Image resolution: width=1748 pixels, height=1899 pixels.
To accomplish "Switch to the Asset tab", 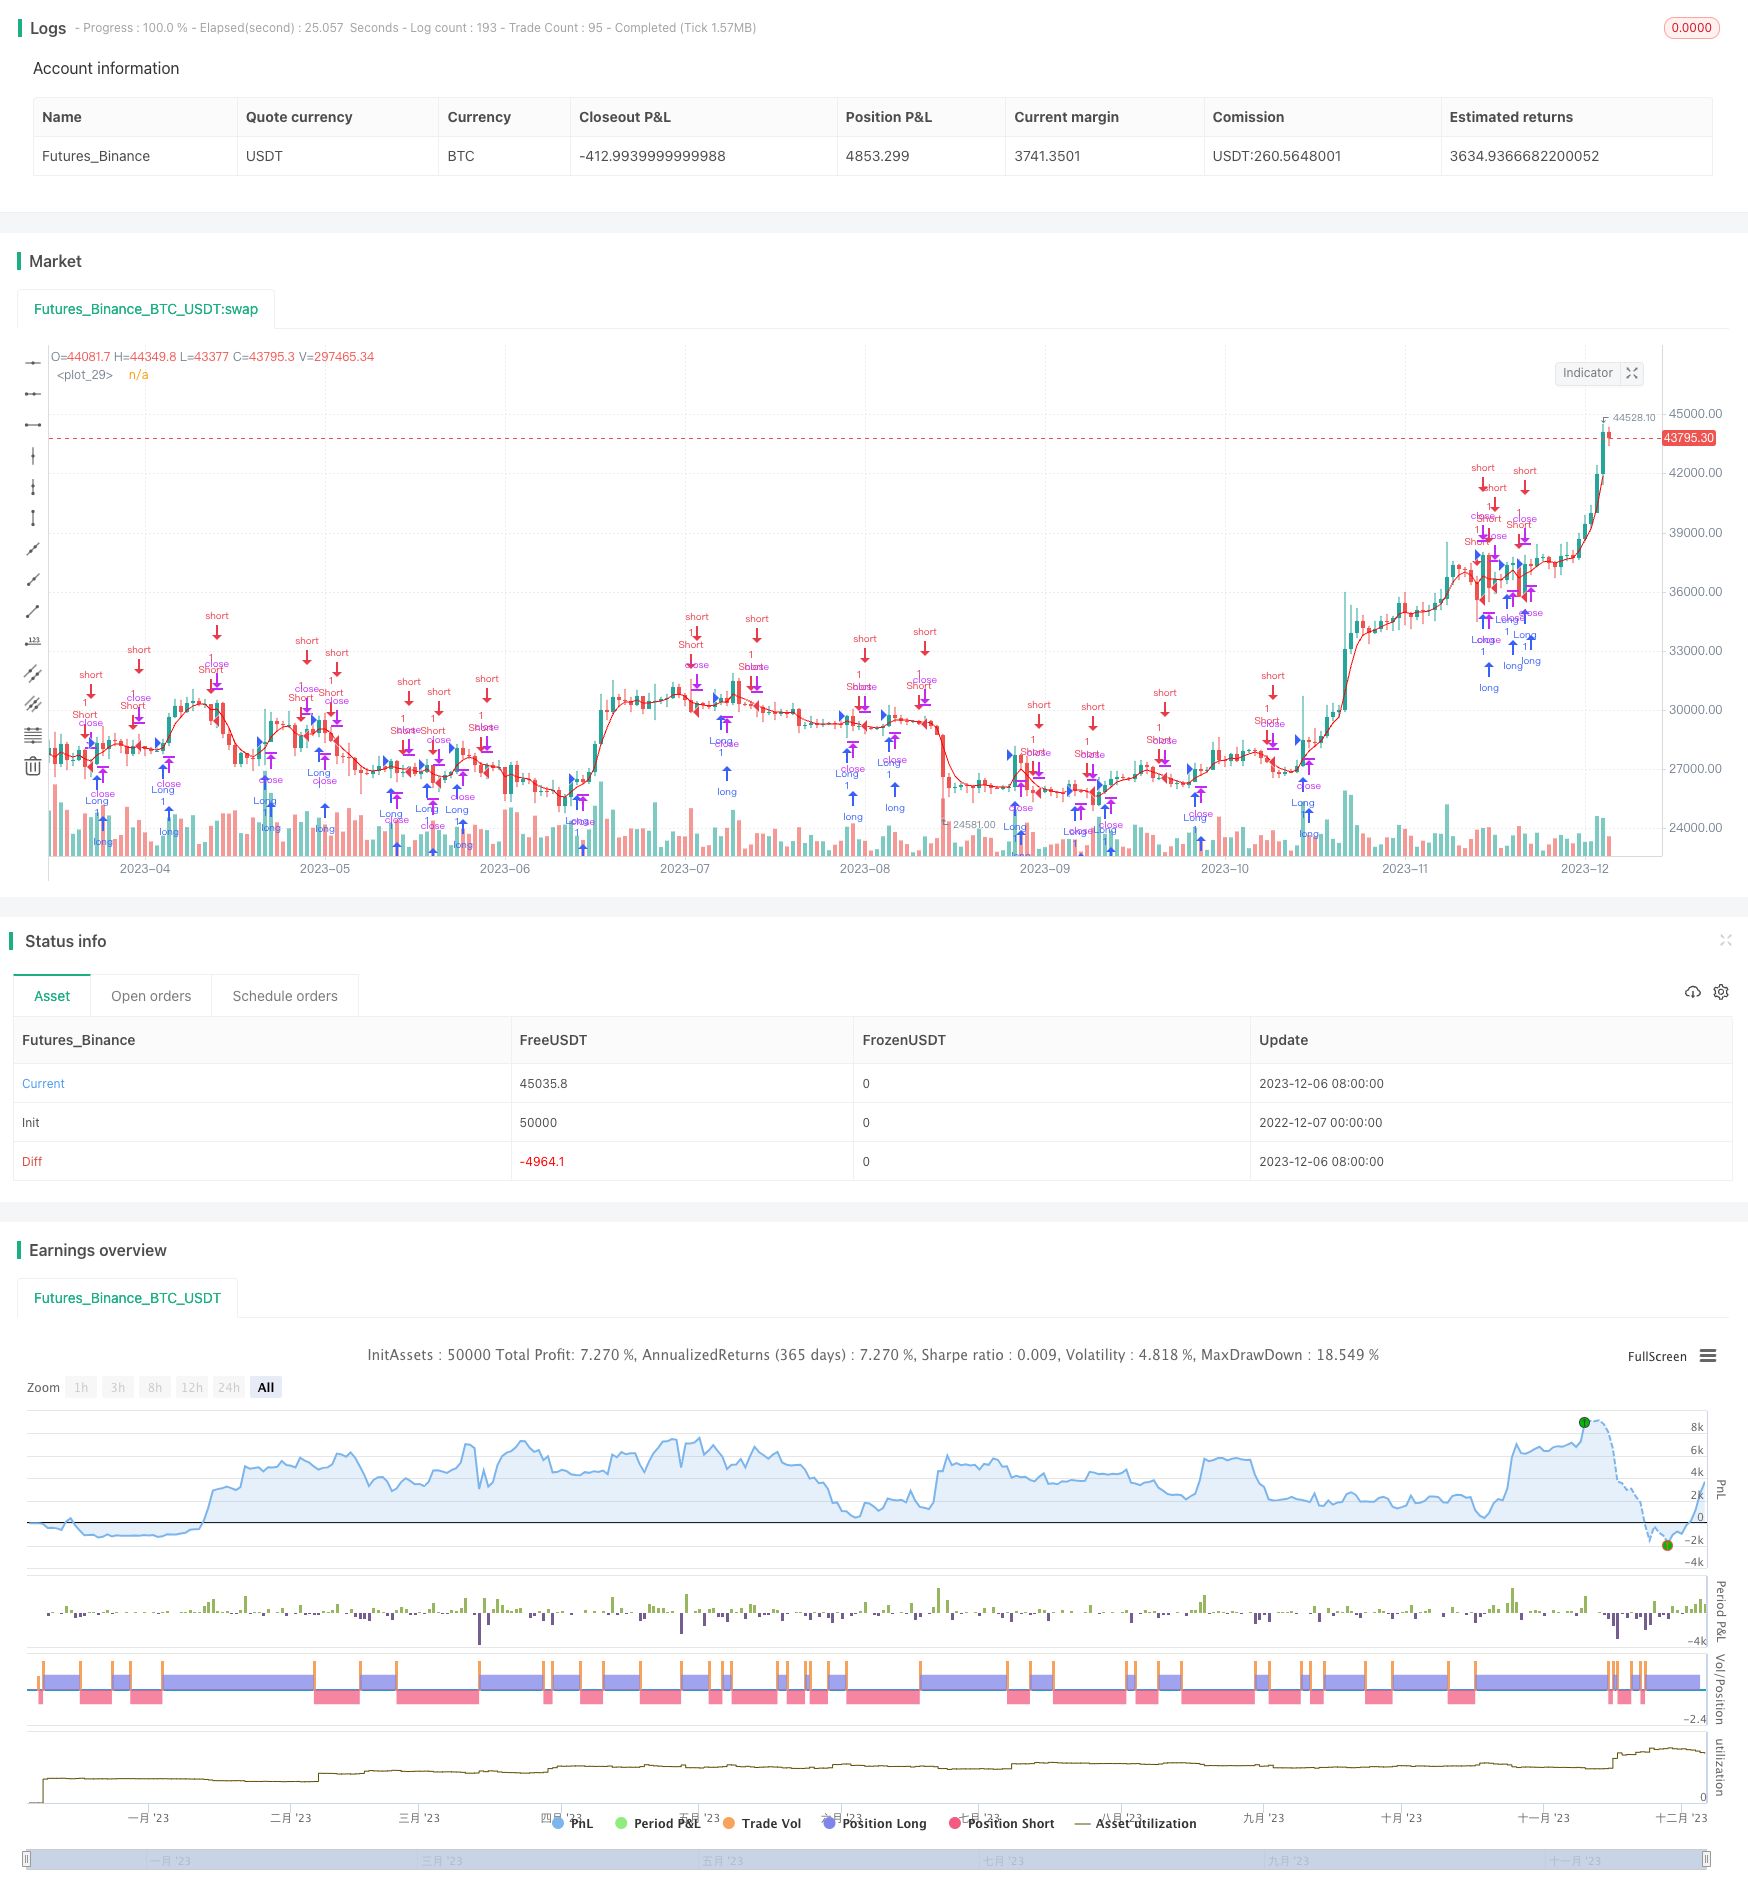I will [x=52, y=996].
